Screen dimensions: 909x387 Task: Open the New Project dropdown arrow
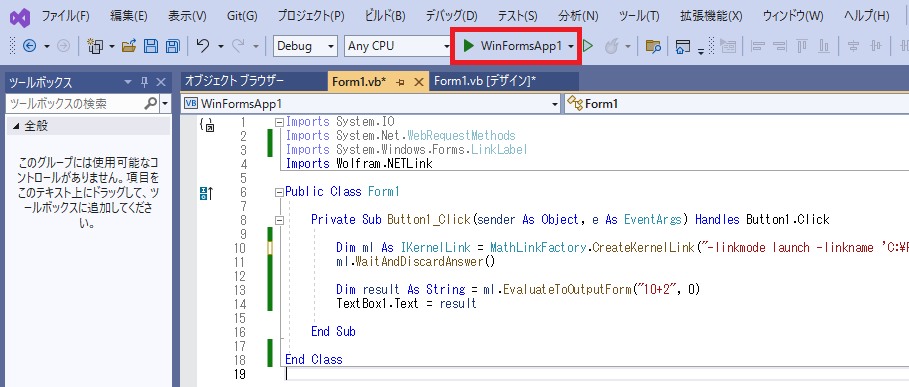111,46
